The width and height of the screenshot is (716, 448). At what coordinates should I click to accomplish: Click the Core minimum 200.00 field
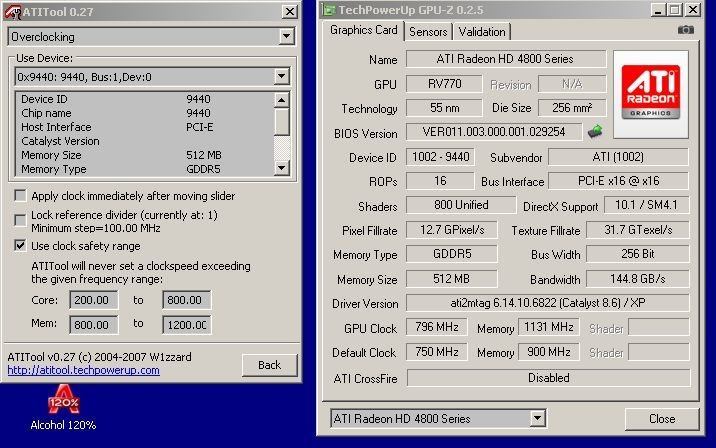(x=94, y=300)
